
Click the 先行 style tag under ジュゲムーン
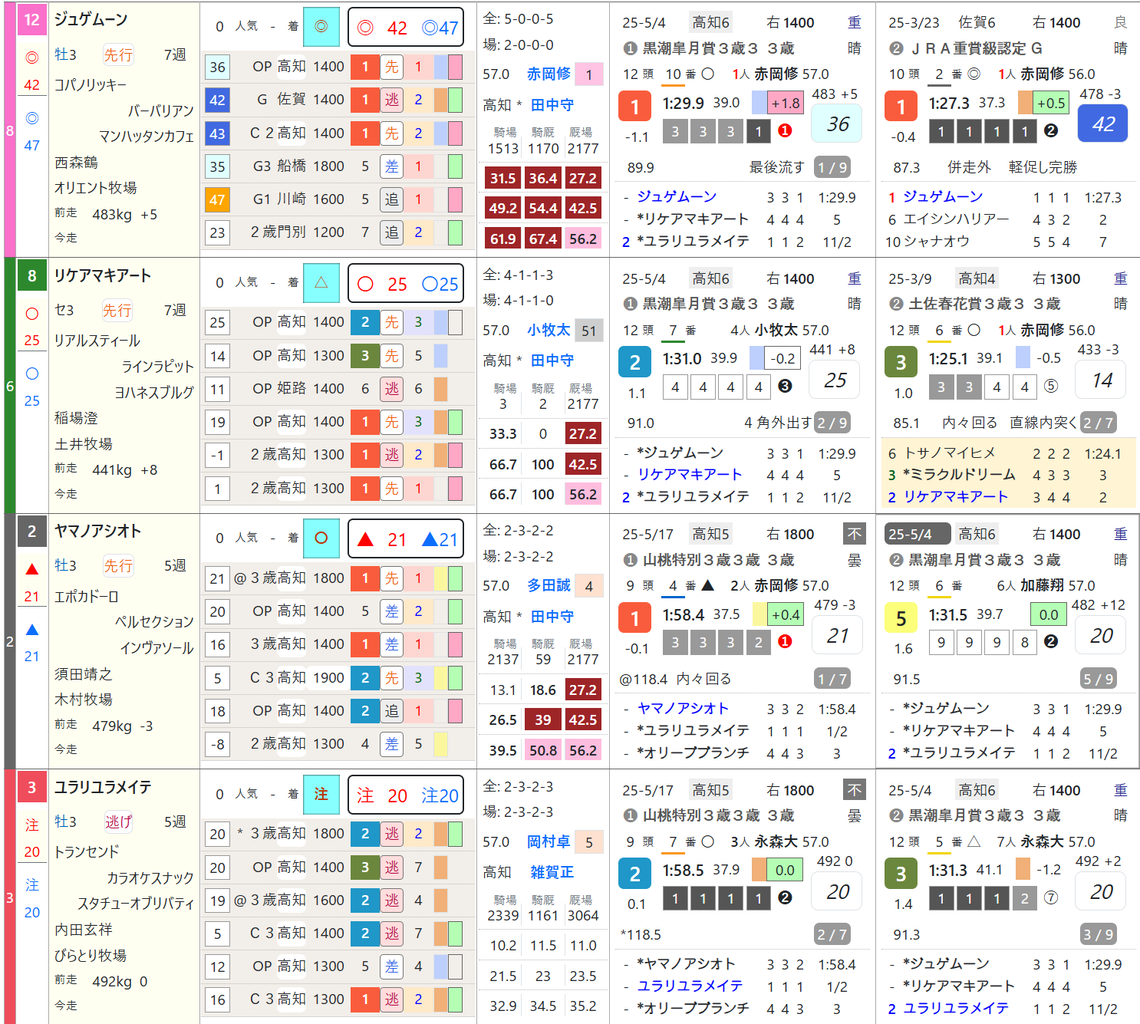tap(118, 55)
